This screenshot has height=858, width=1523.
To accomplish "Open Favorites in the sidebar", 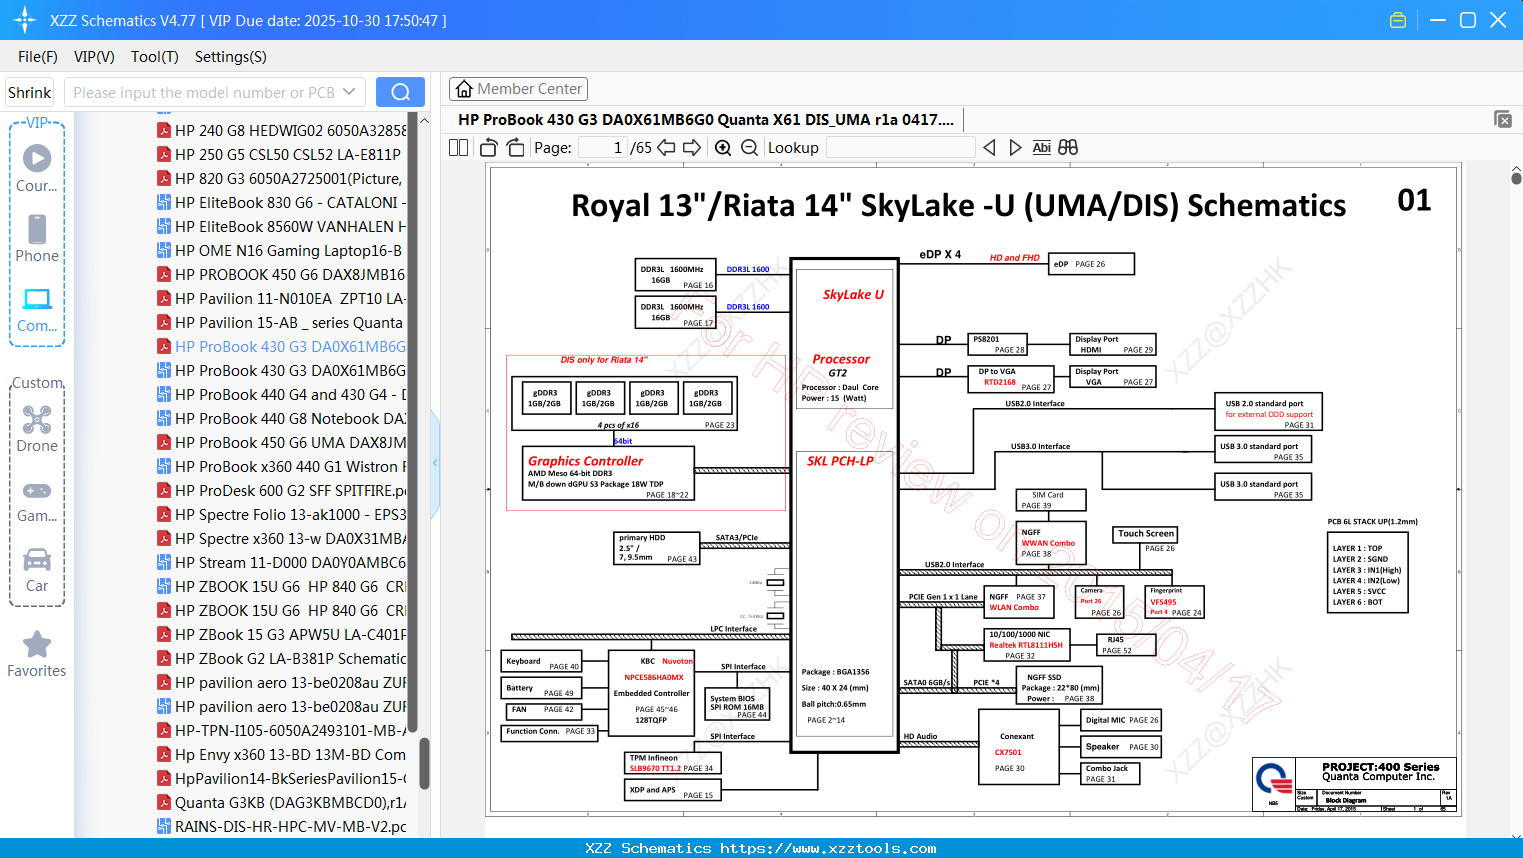I will tap(37, 654).
